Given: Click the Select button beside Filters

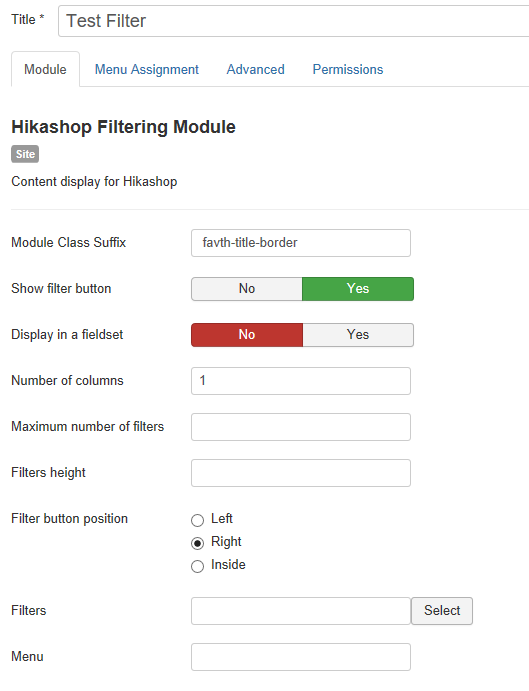Looking at the screenshot, I should pos(442,611).
